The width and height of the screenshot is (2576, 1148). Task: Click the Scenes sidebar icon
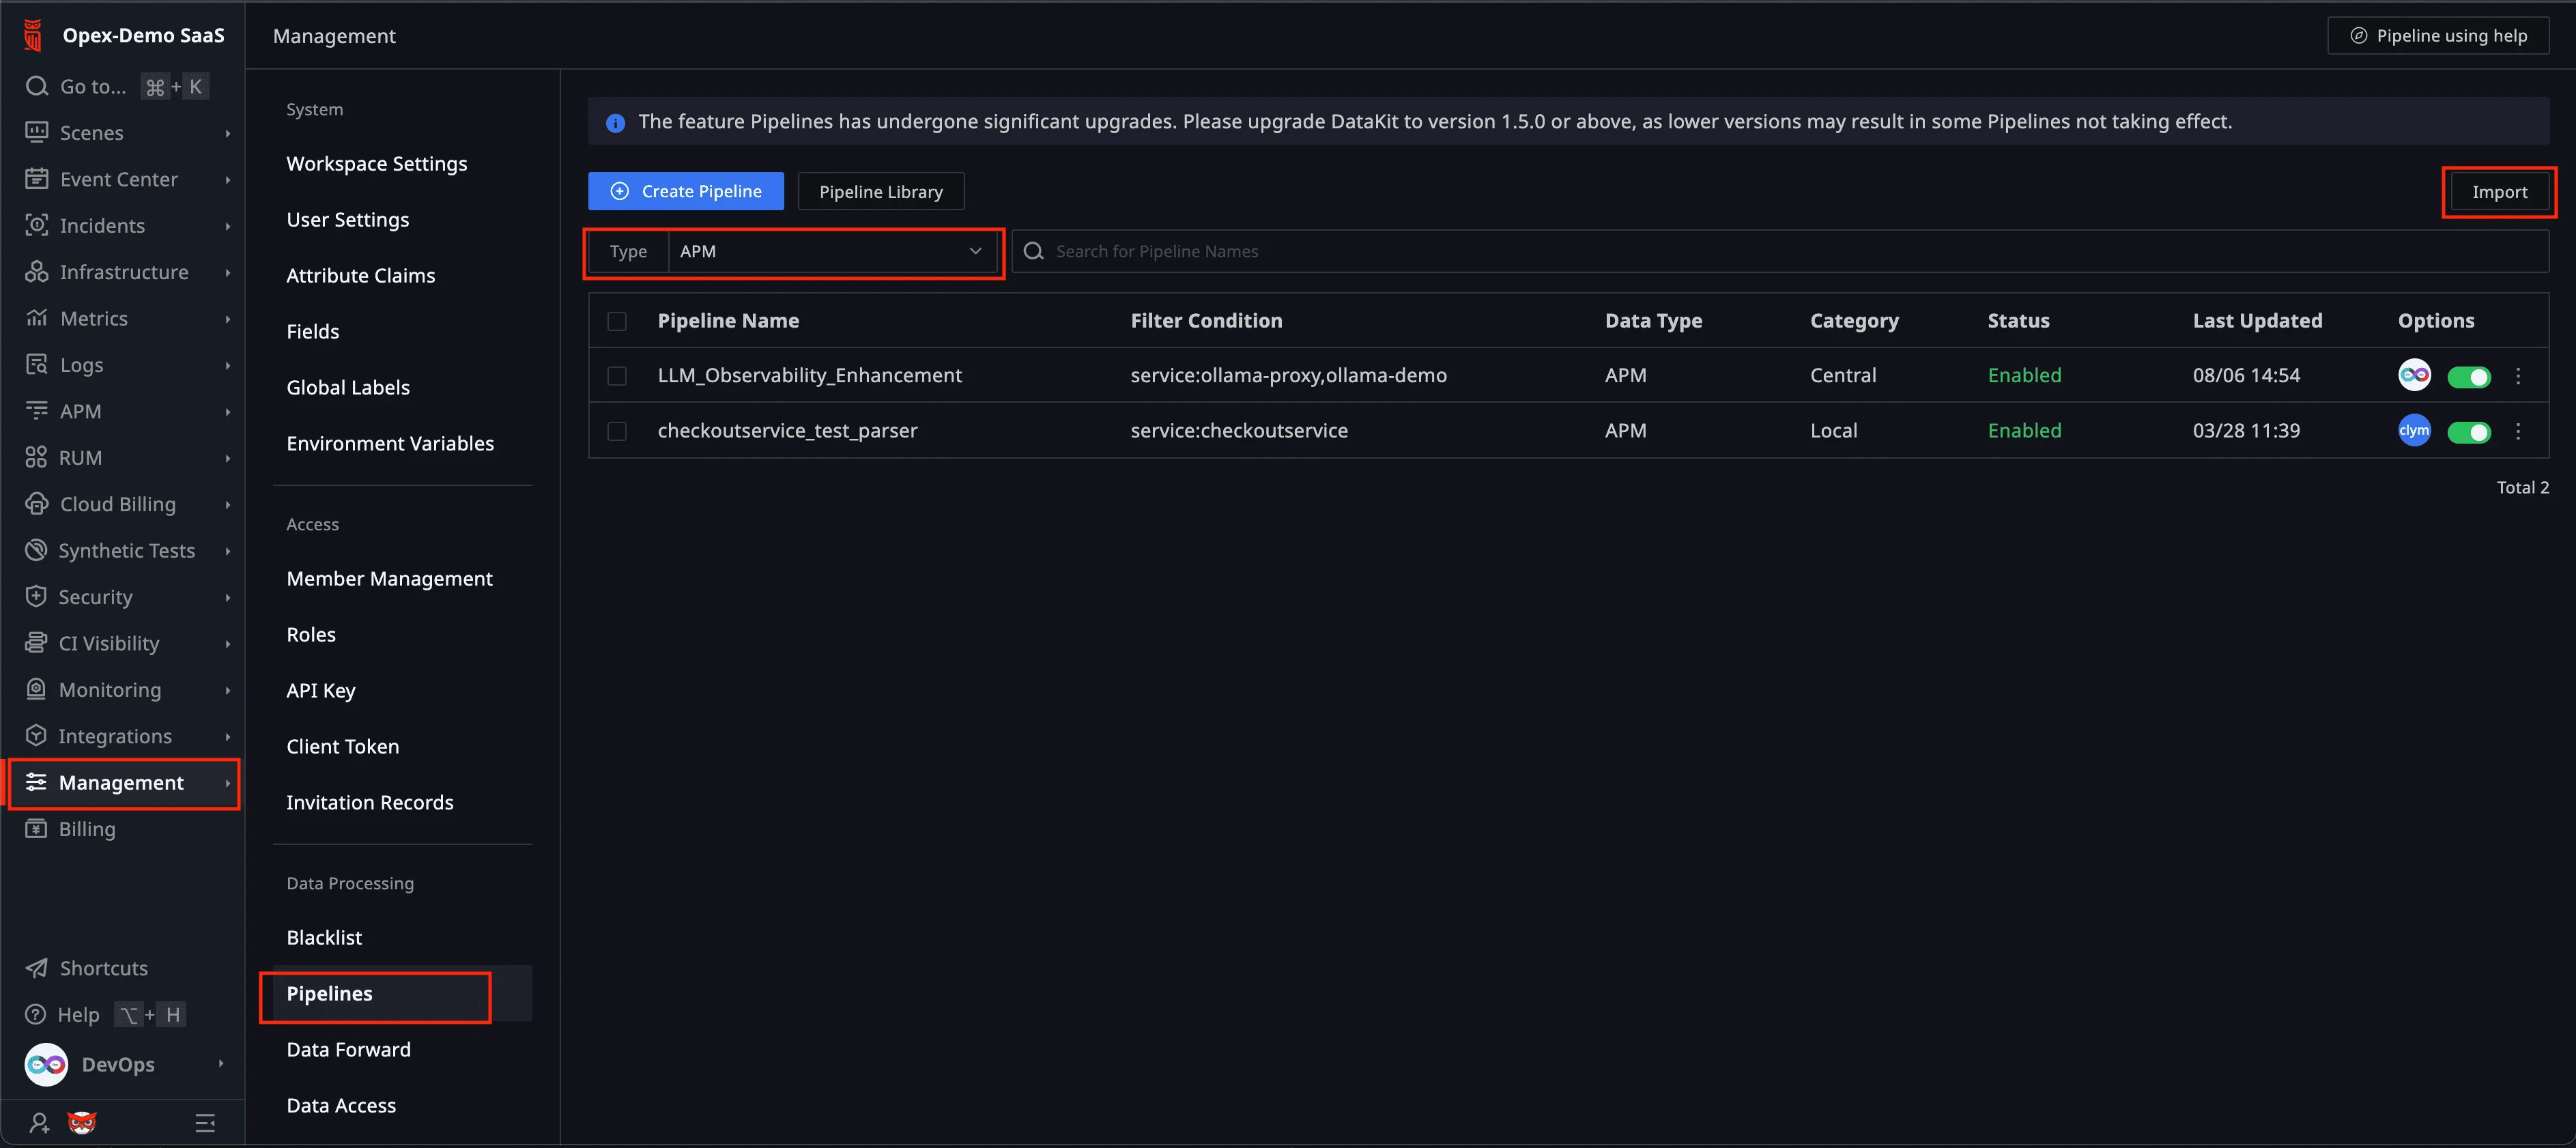(x=36, y=132)
